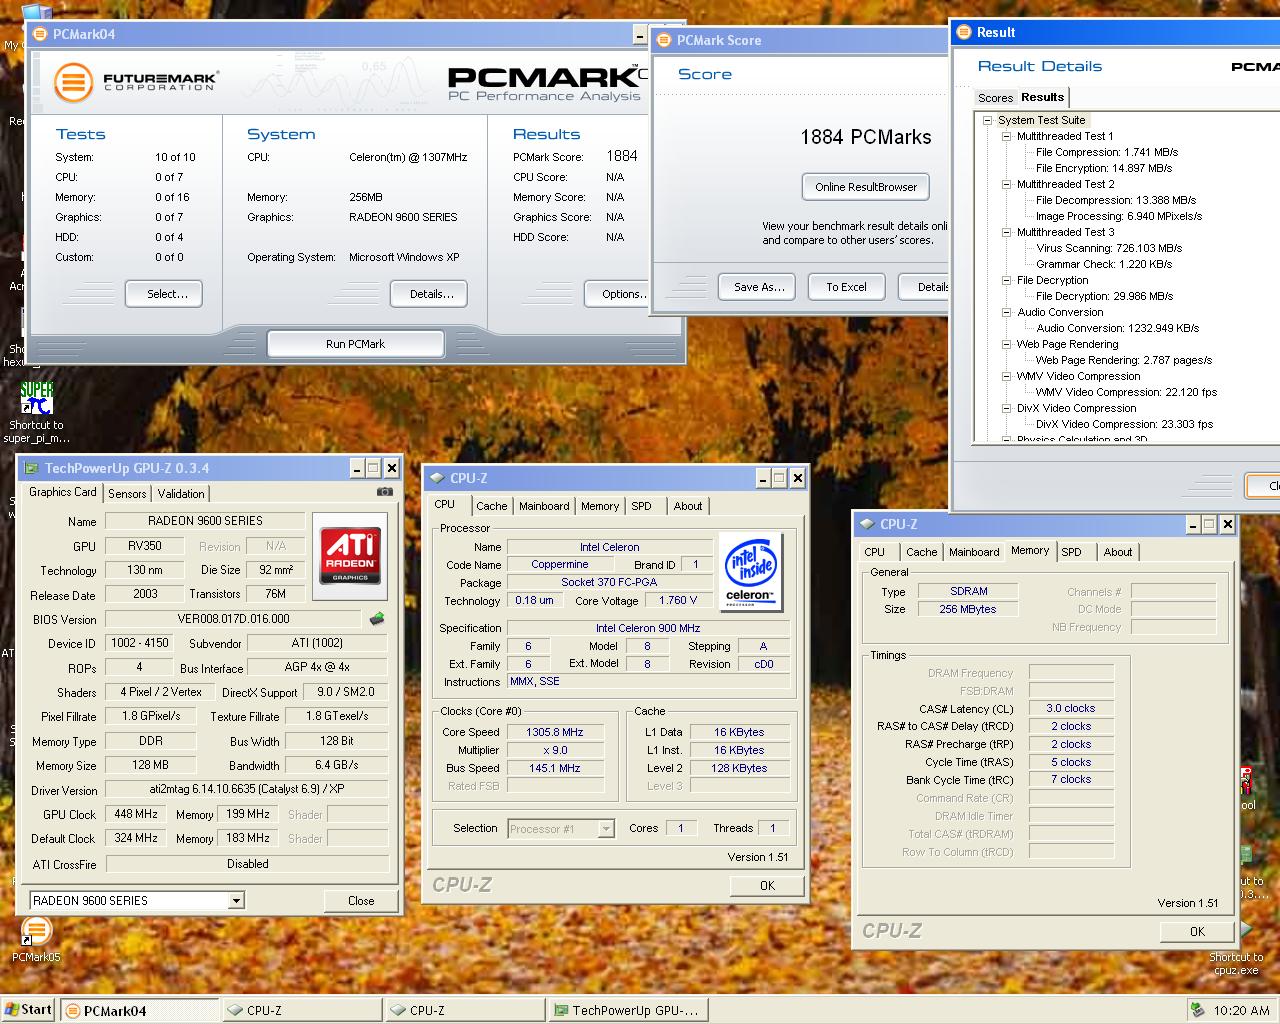
Task: Switch to the Sensors tab in GPU-Z
Action: [x=127, y=493]
